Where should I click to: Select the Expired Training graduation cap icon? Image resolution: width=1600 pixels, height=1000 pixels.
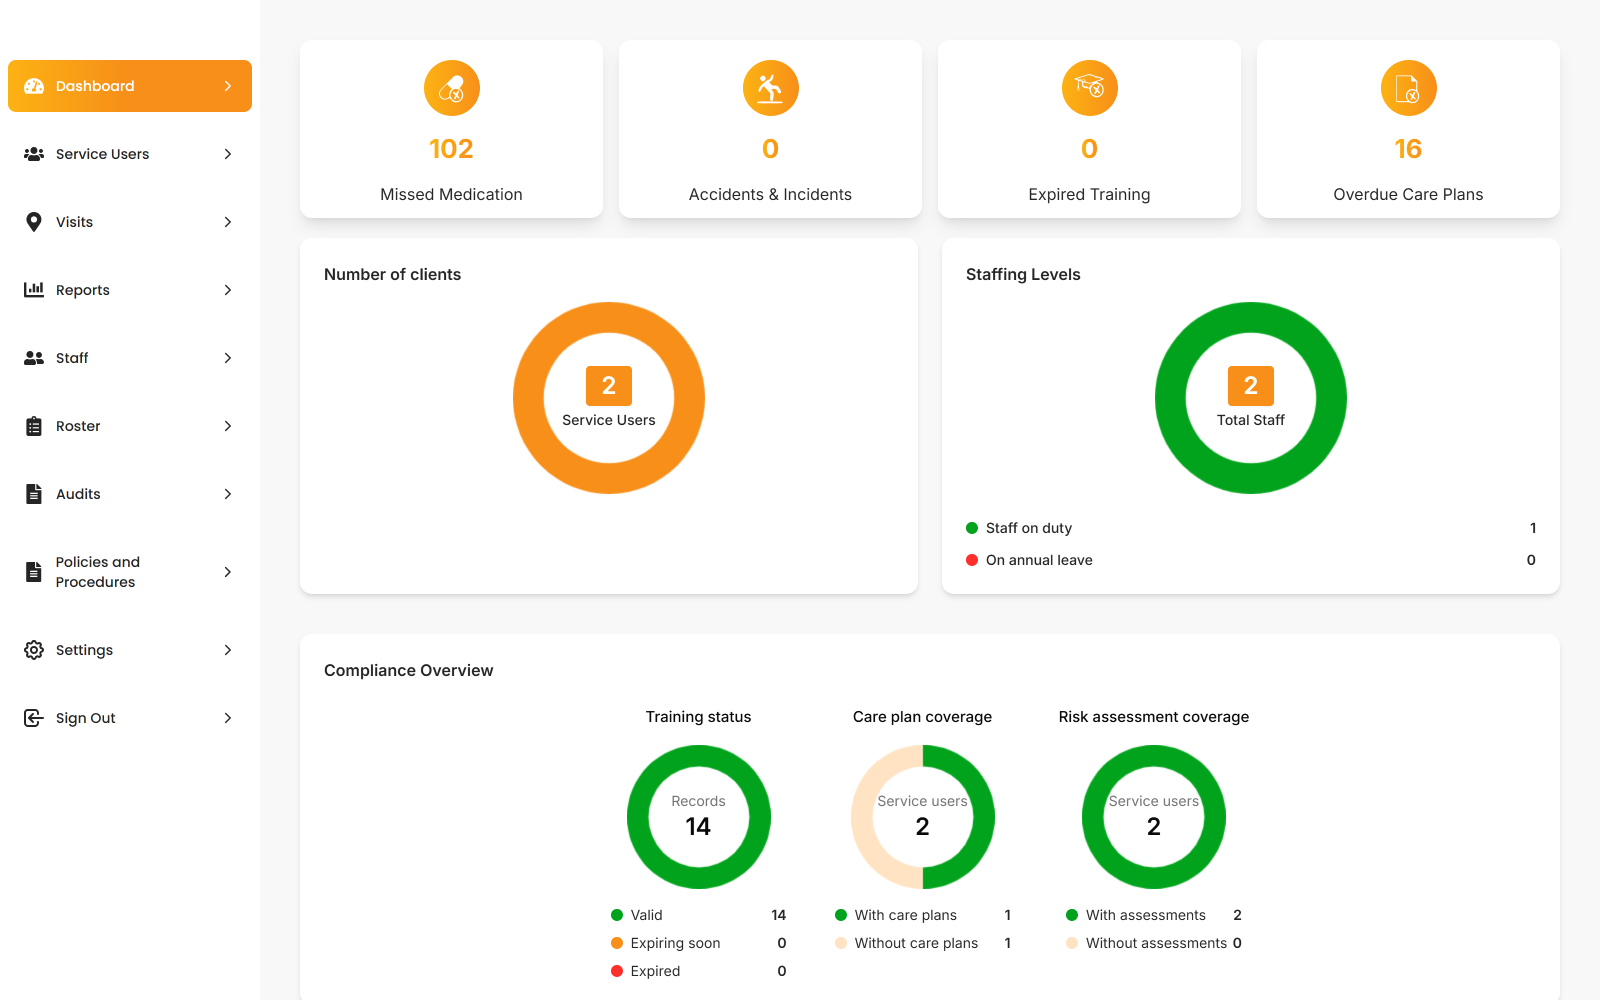[x=1089, y=87]
